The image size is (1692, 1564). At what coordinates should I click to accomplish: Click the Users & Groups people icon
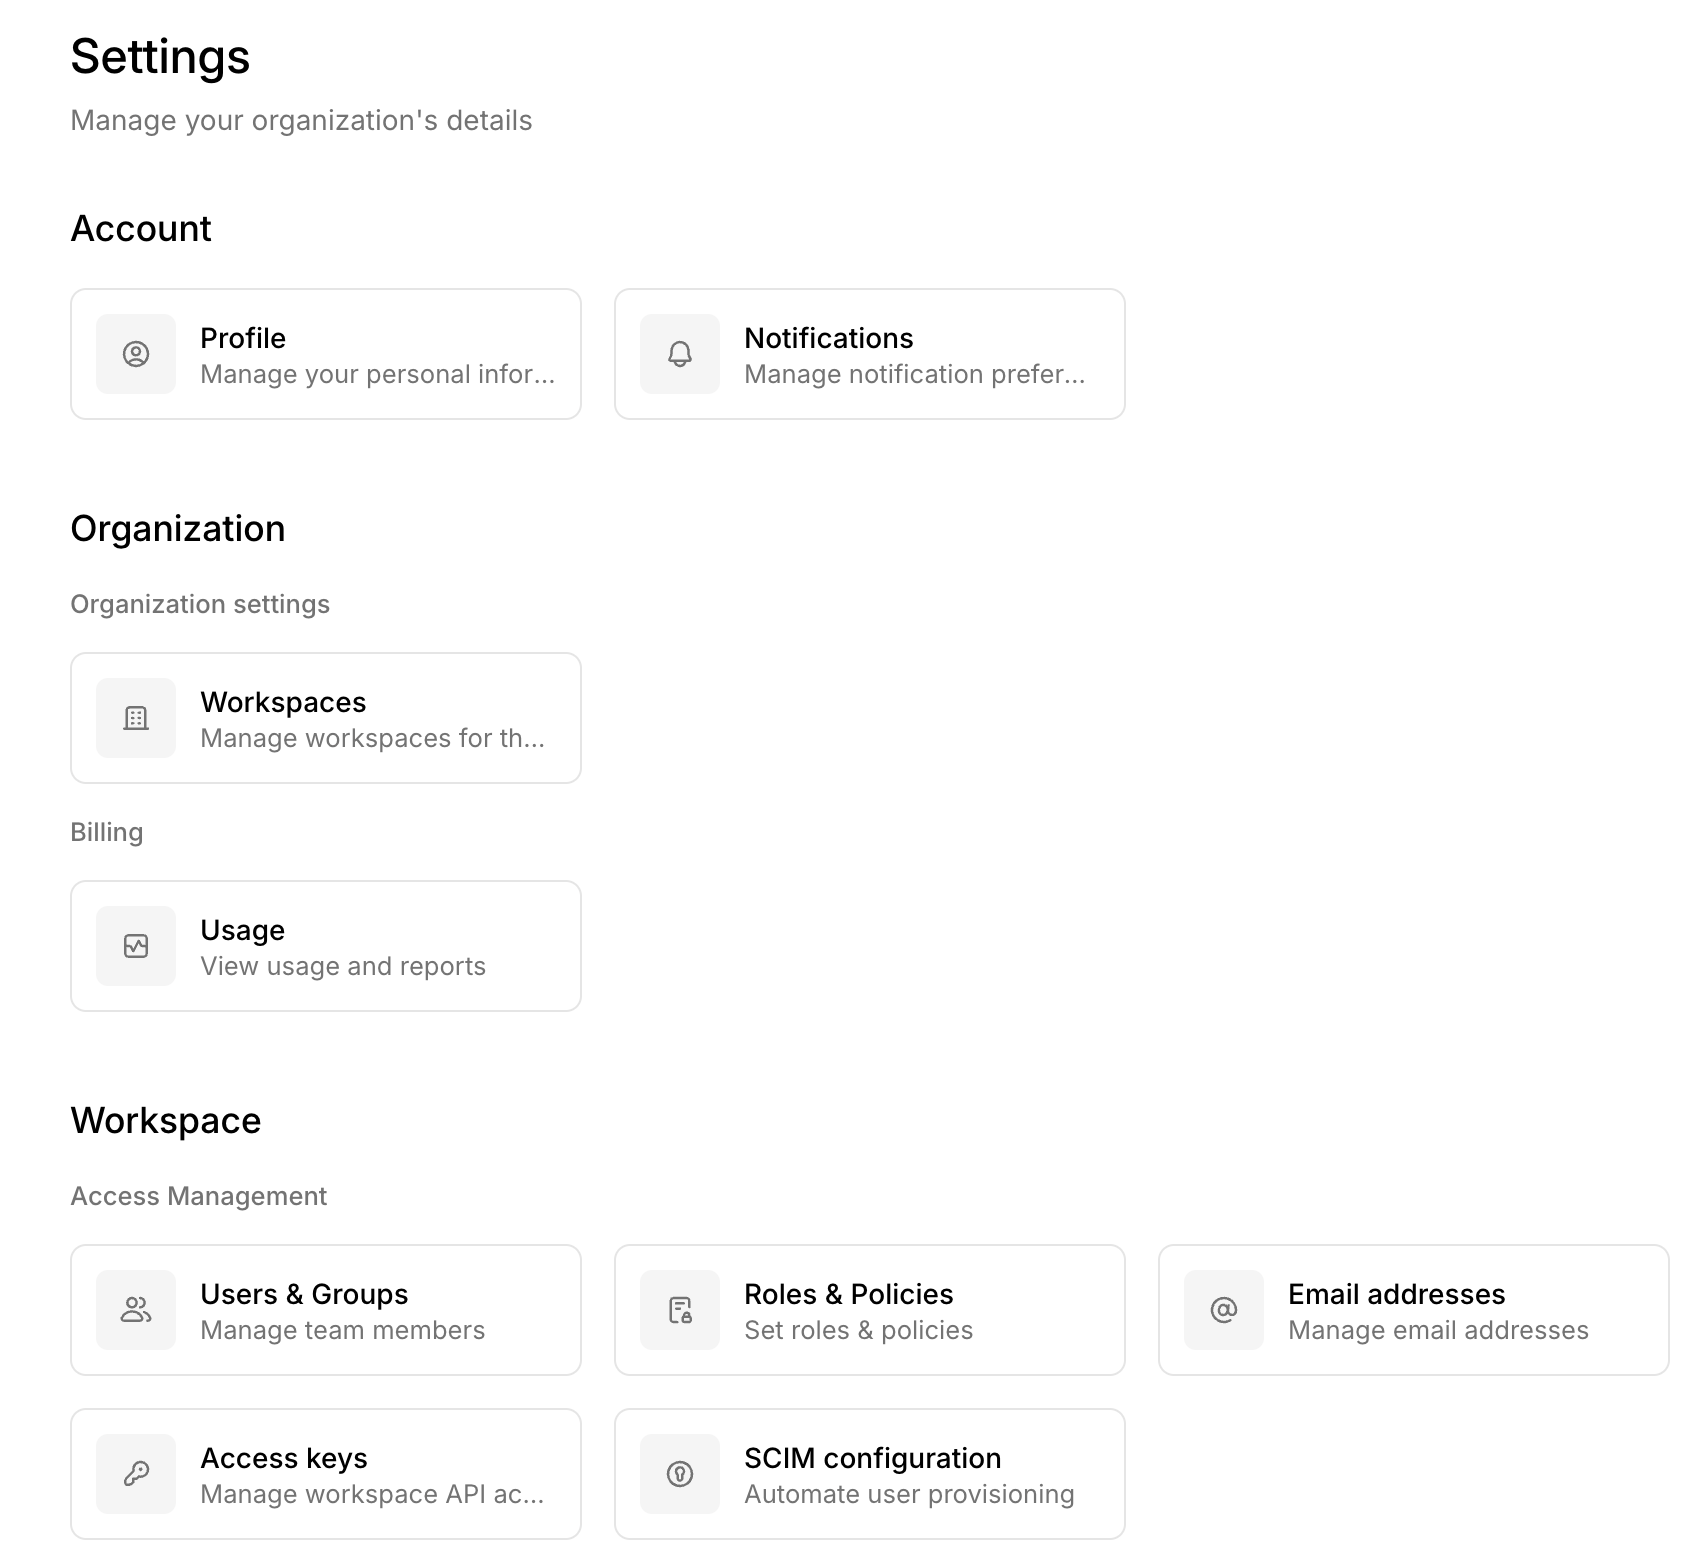[136, 1310]
